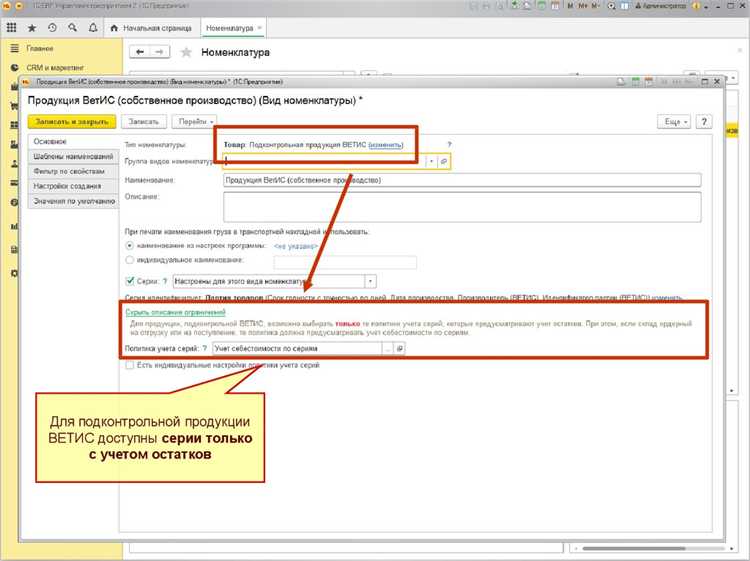The height and width of the screenshot is (561, 750).
Task: Open the Настройки создания page
Action: pyautogui.click(x=74, y=186)
